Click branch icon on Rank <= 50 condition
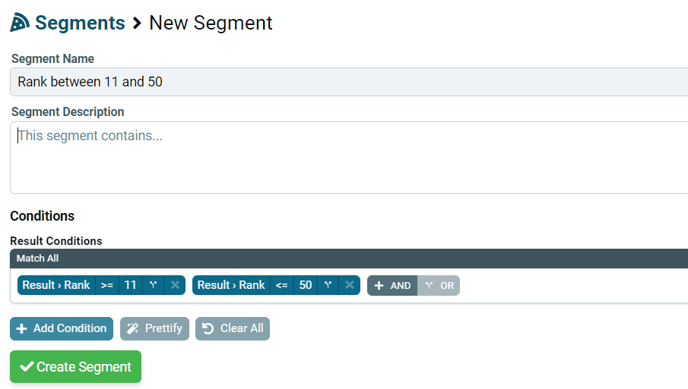 point(328,285)
